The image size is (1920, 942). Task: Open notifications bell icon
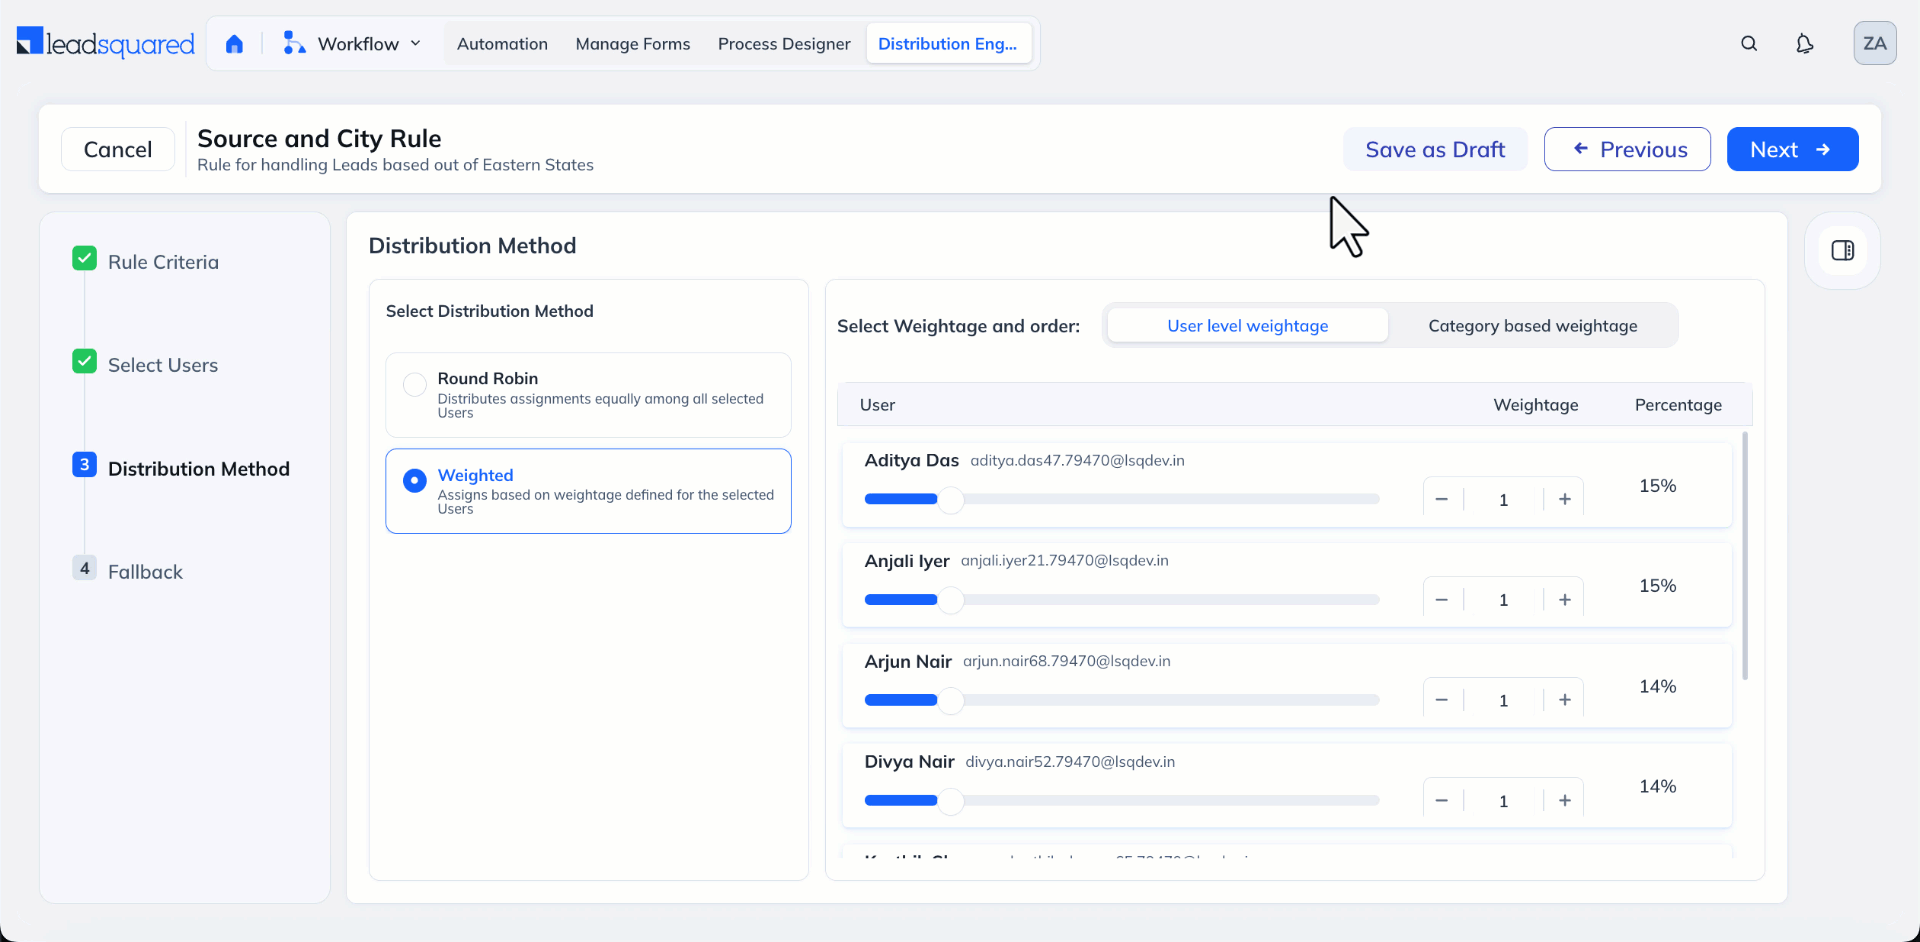click(x=1804, y=43)
